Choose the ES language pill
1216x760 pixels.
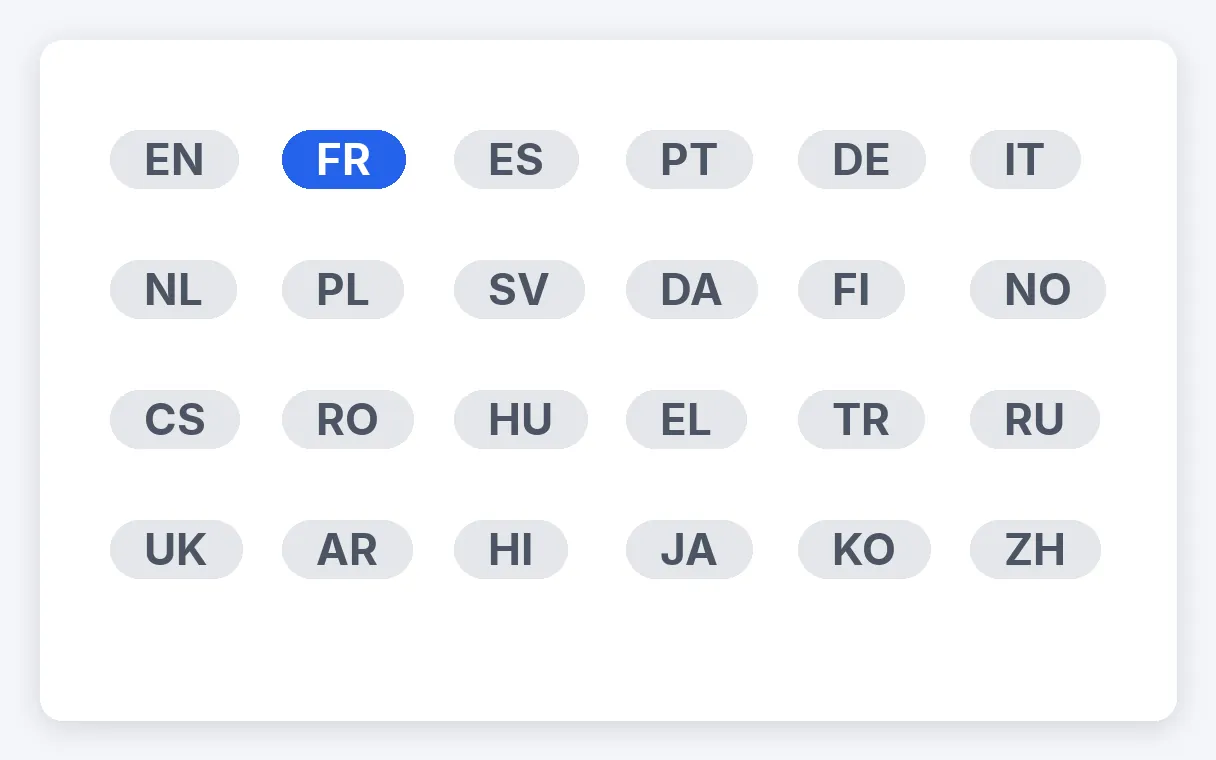click(x=516, y=159)
